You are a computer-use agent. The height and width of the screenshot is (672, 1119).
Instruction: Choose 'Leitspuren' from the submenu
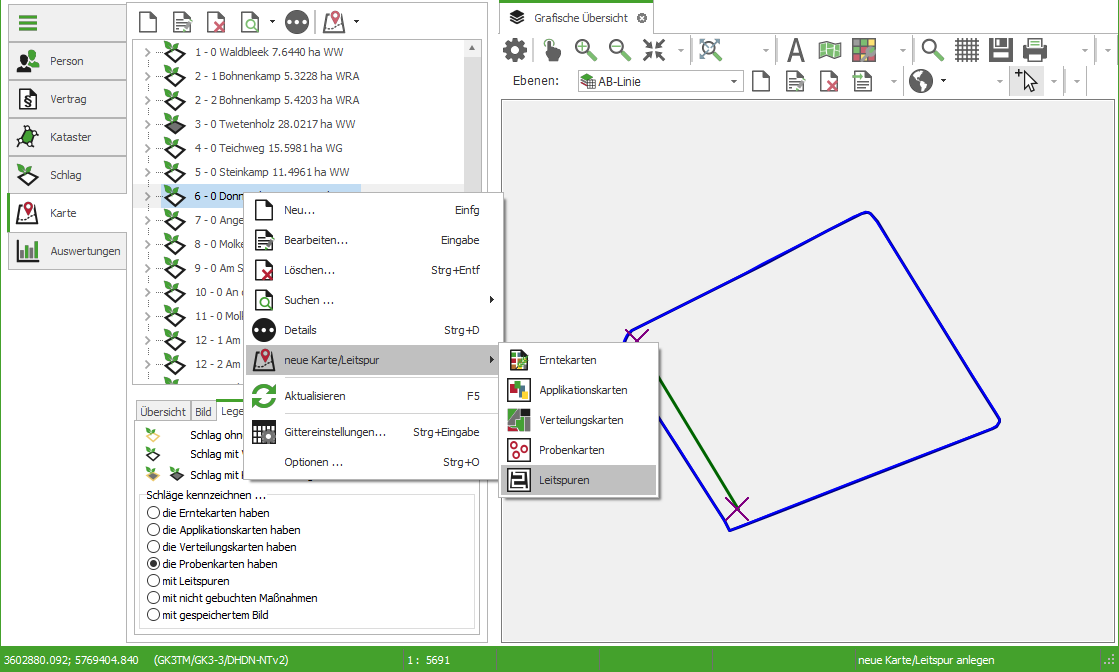564,480
